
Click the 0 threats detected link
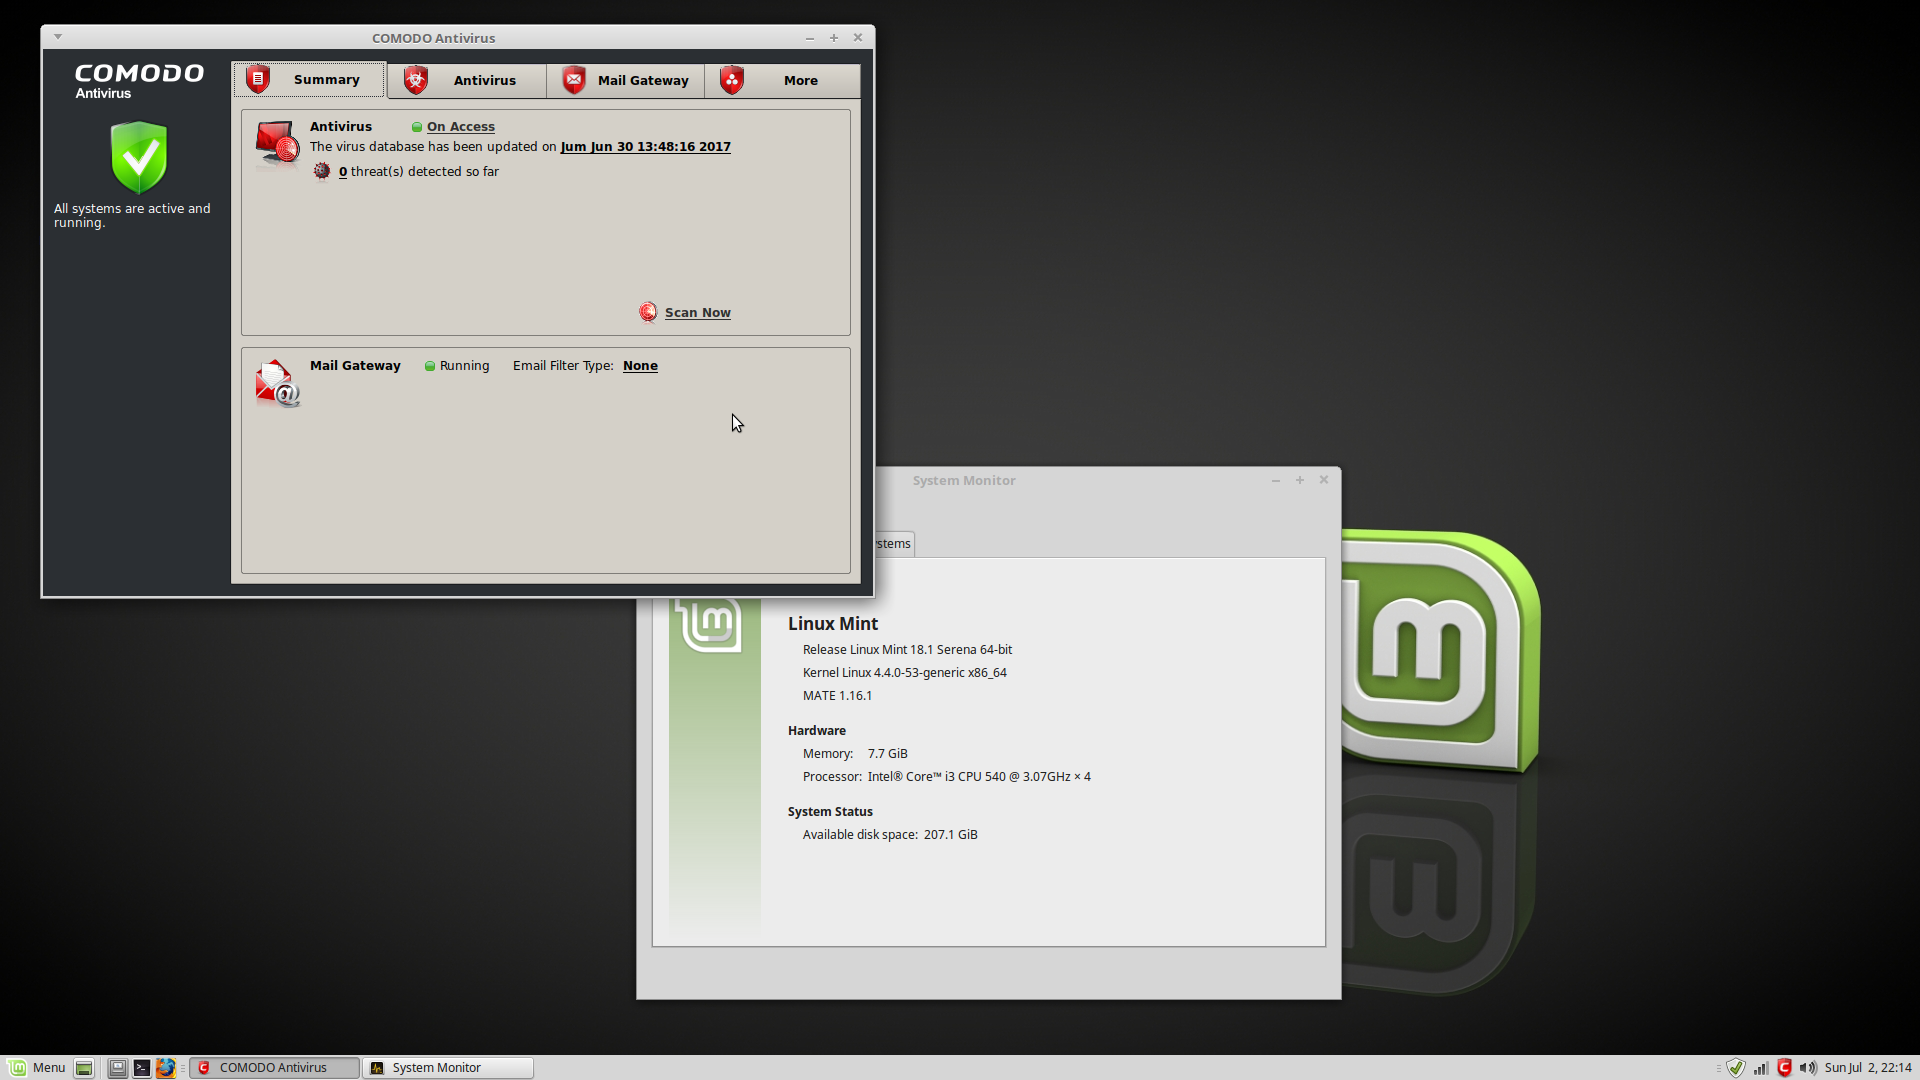pyautogui.click(x=343, y=172)
